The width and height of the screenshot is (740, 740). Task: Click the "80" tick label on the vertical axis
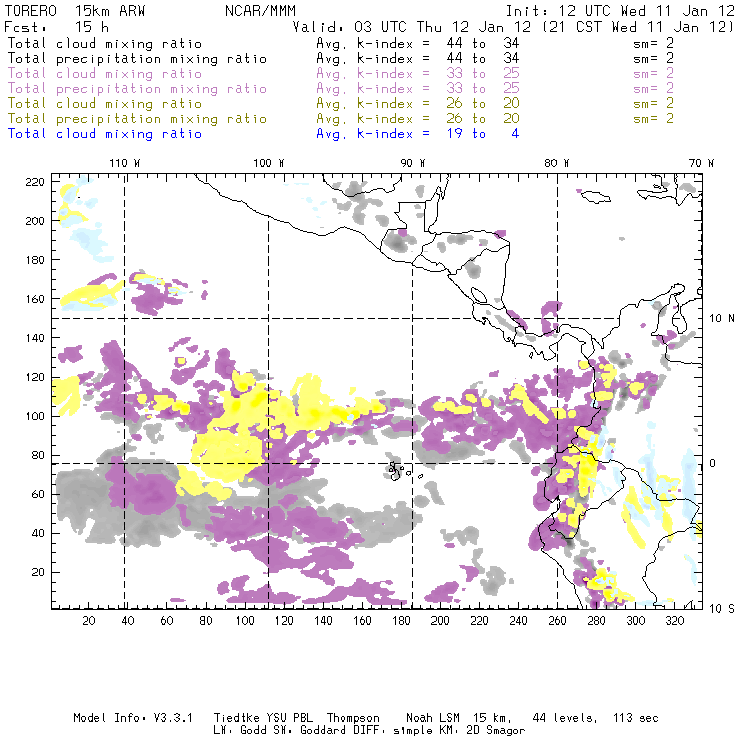pyautogui.click(x=38, y=455)
